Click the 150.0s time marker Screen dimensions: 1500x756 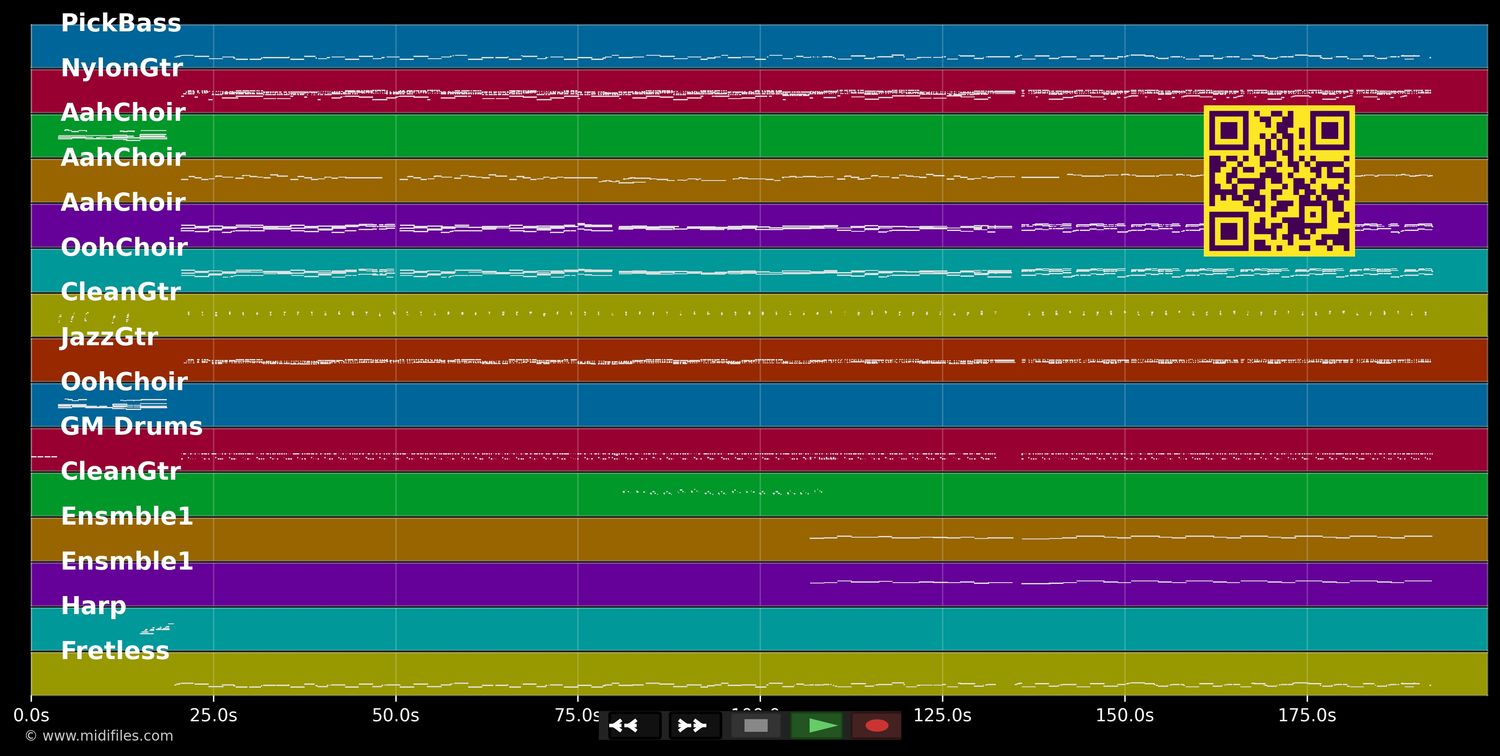(1124, 715)
